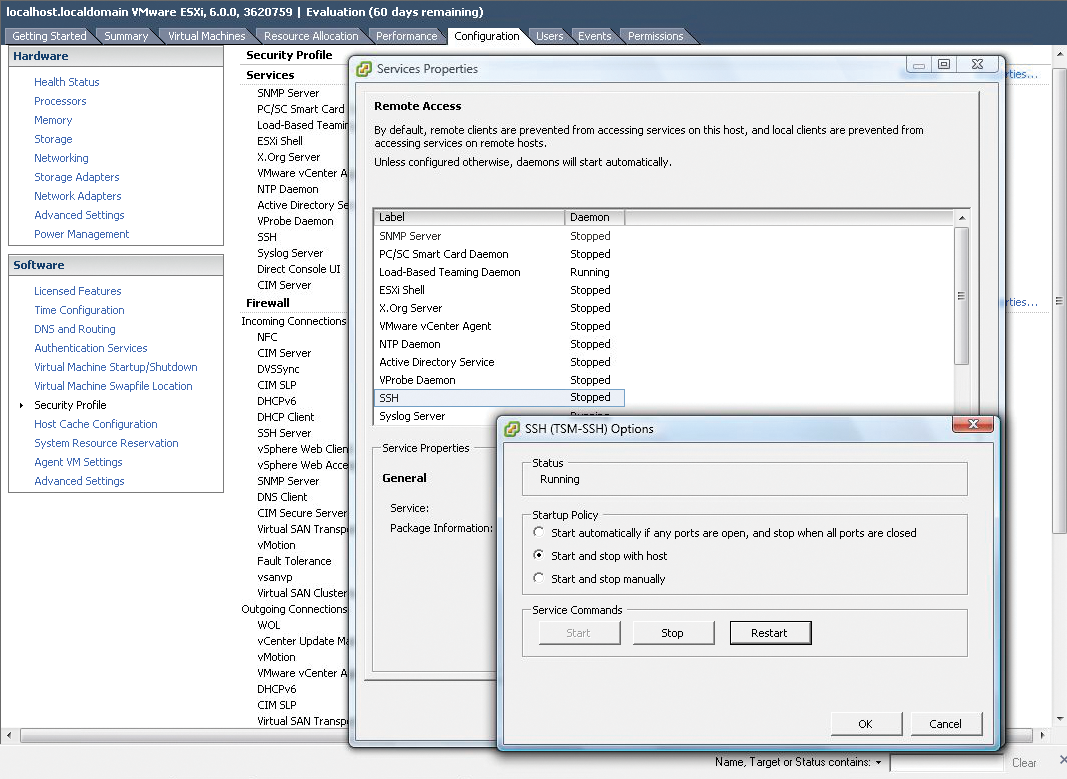1067x779 pixels.
Task: Open Networking hardware page
Action: click(61, 158)
